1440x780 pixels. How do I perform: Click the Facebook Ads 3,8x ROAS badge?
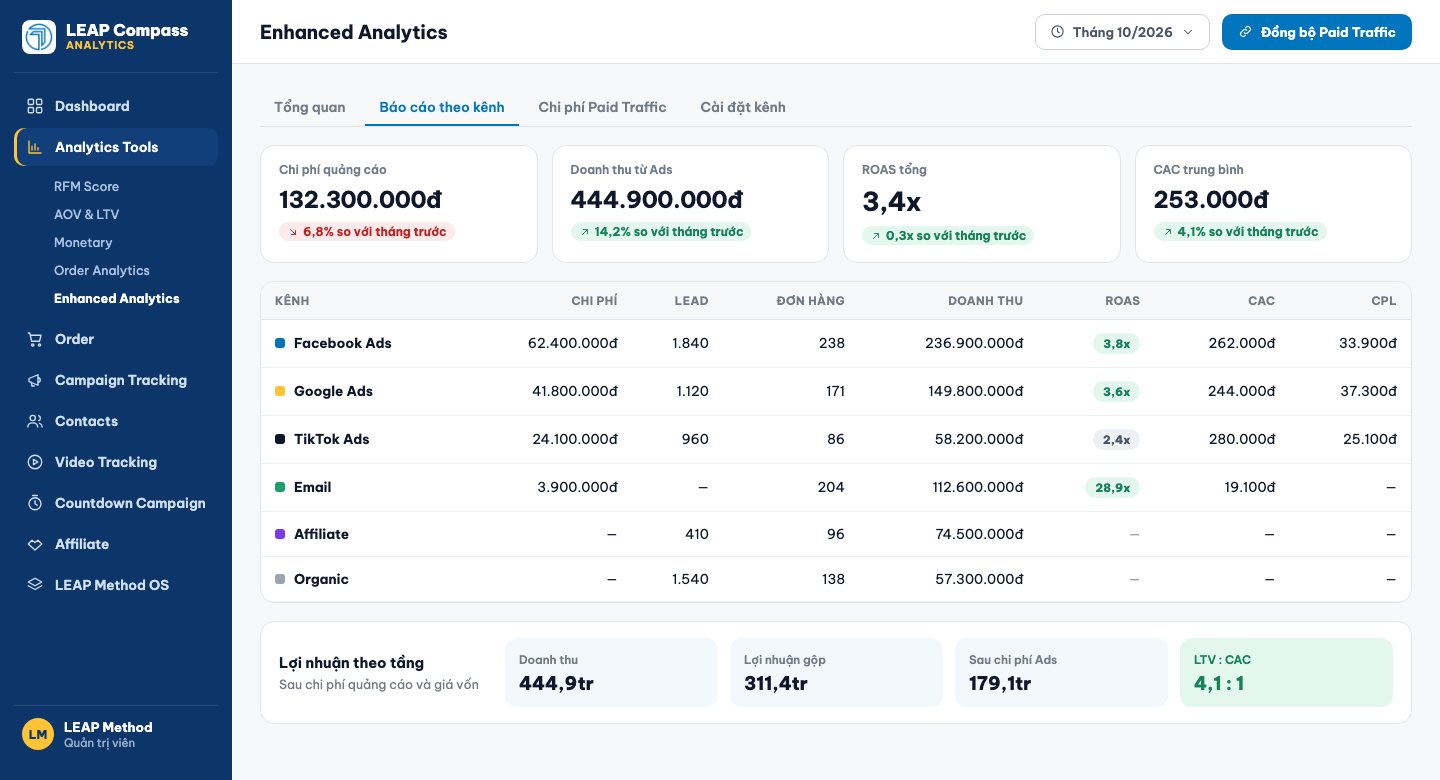[x=1116, y=343]
